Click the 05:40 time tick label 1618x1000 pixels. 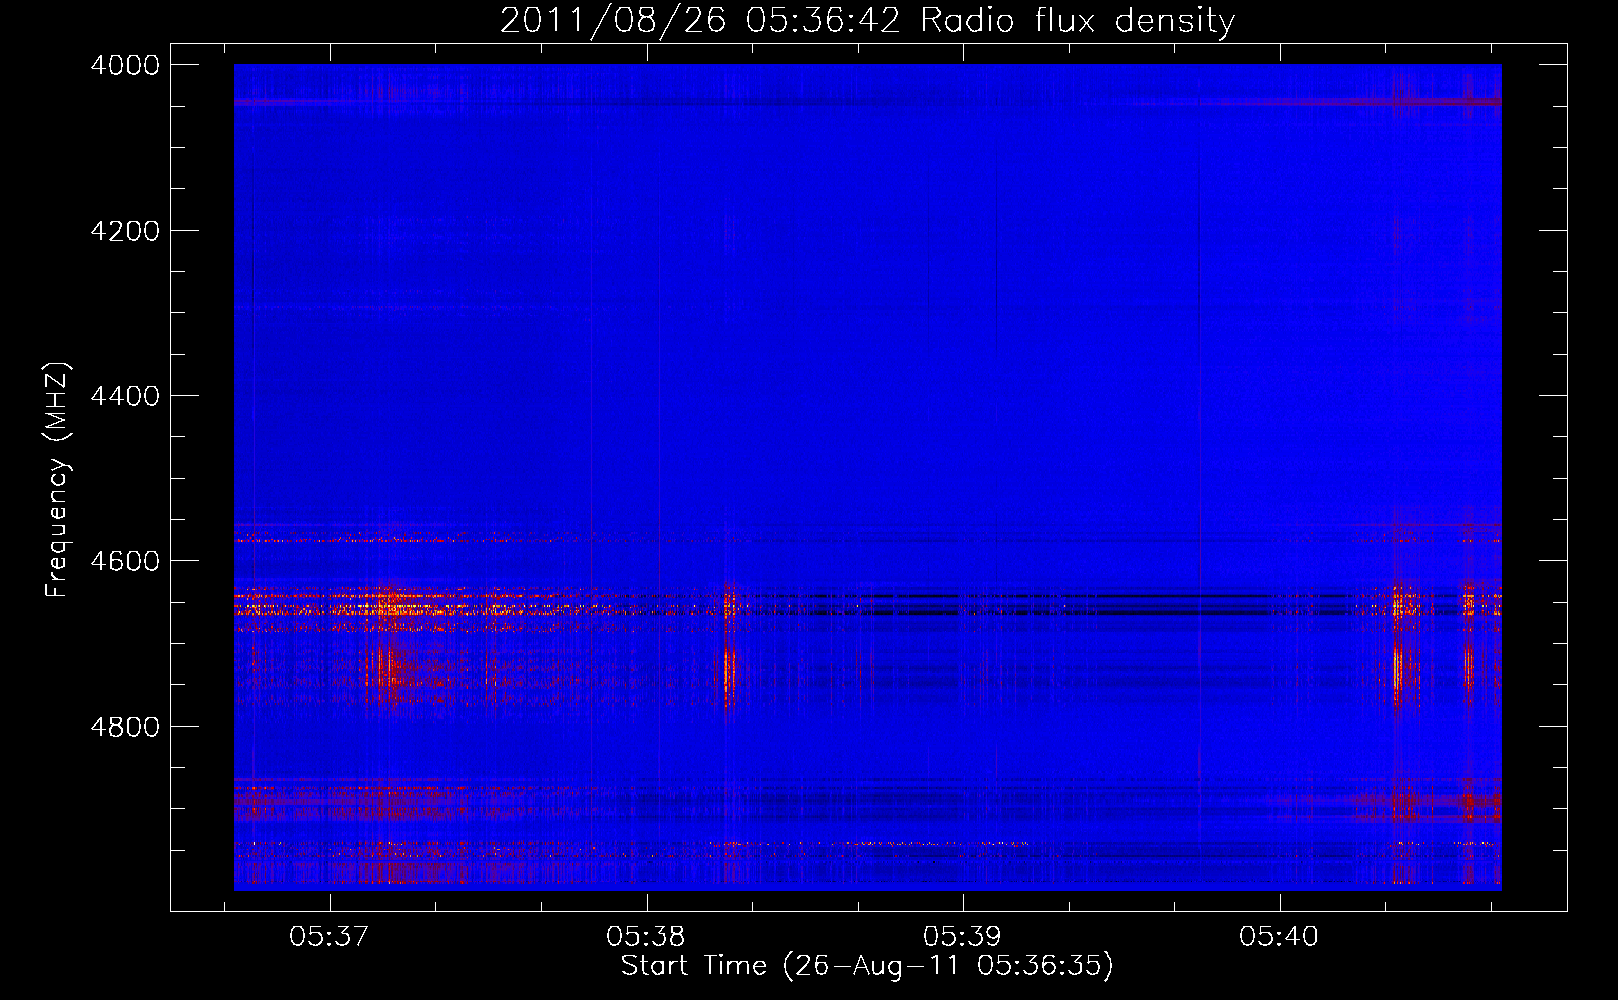tap(1279, 937)
